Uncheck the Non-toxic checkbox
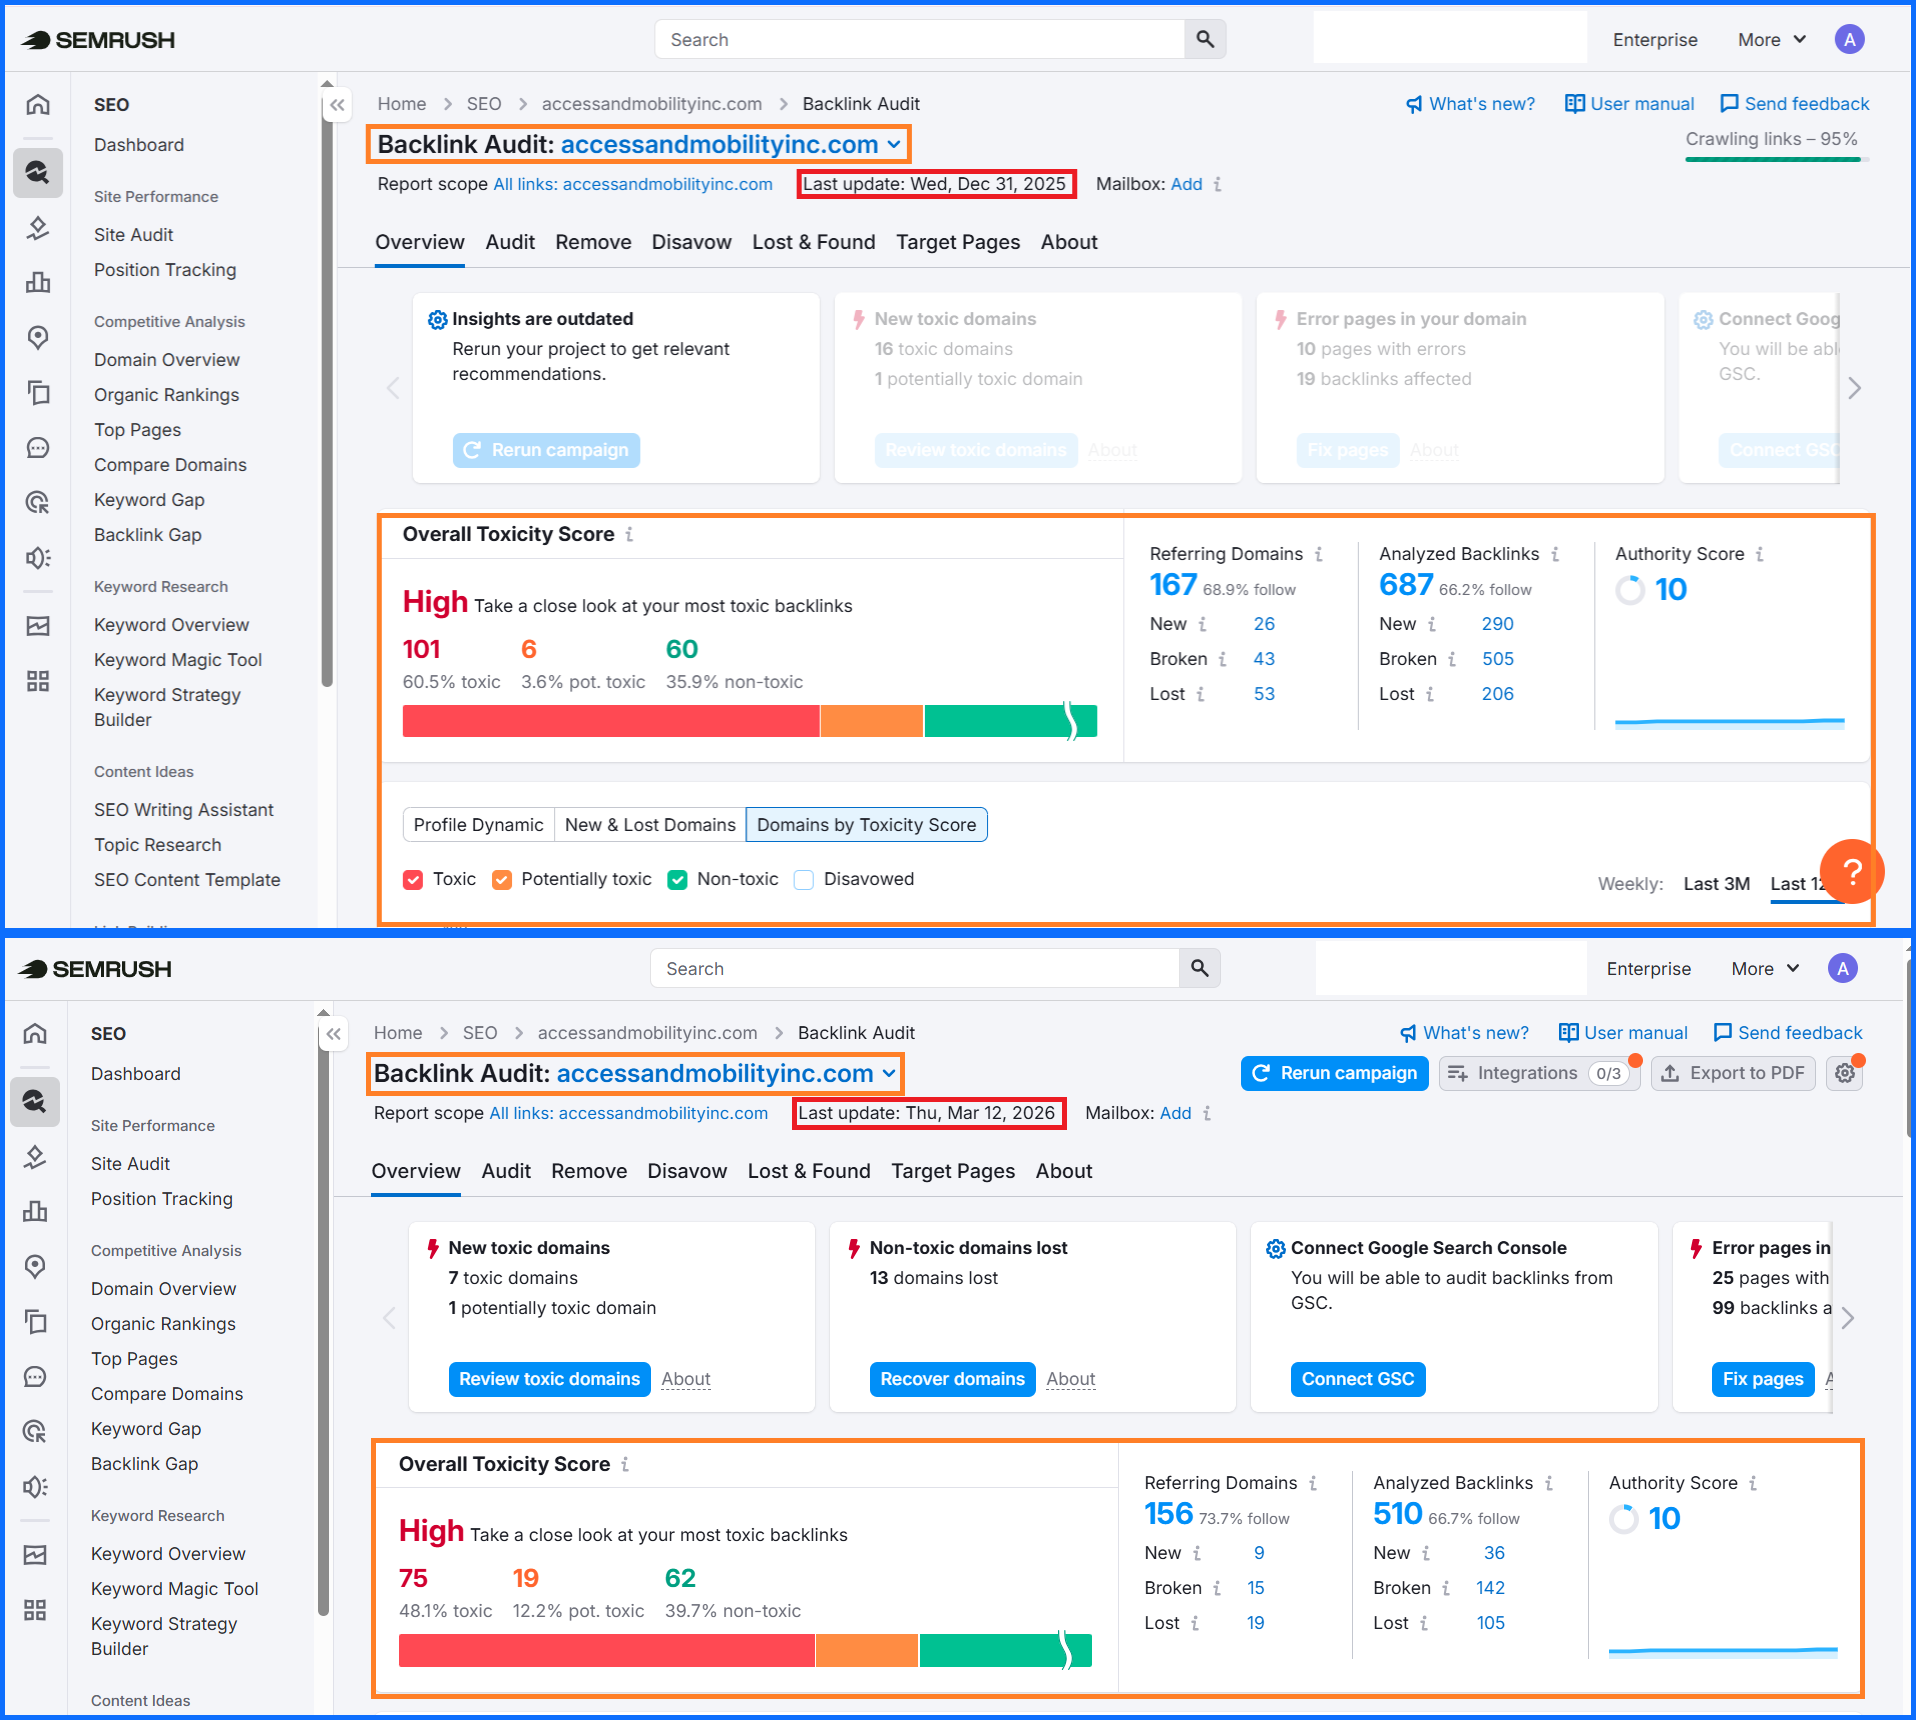The height and width of the screenshot is (1720, 1916). [677, 879]
